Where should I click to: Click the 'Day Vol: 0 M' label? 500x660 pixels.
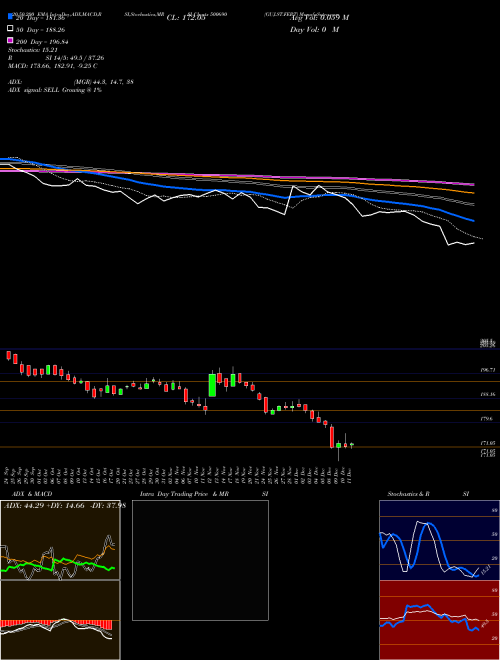click(x=314, y=29)
